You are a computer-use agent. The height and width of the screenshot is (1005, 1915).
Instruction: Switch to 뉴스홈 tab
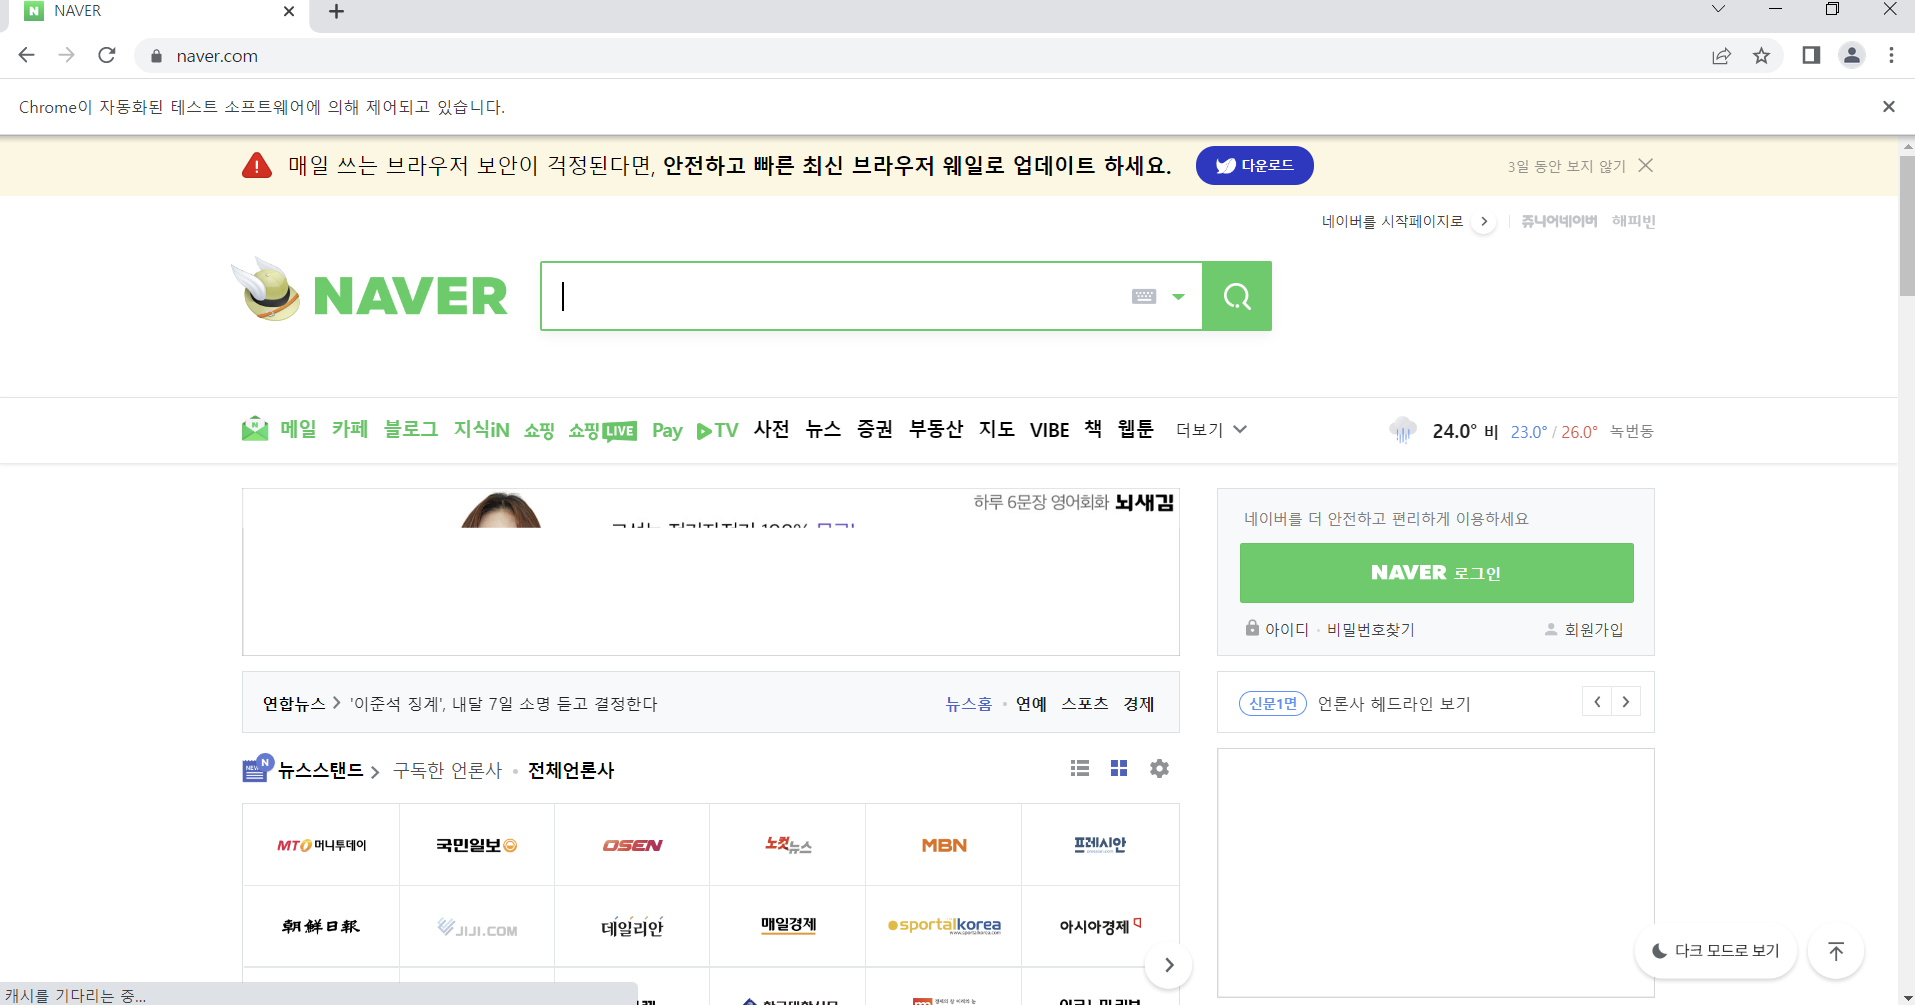click(x=968, y=704)
